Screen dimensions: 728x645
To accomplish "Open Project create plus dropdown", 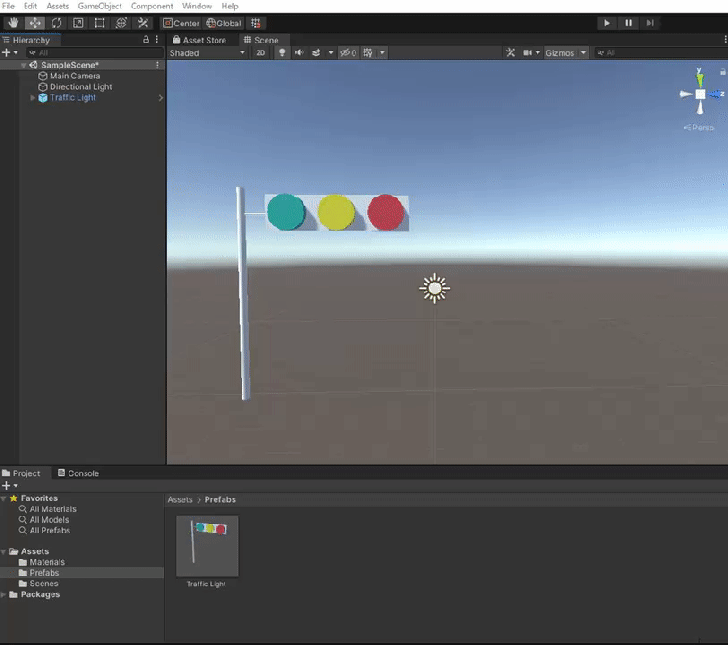I will [x=9, y=485].
